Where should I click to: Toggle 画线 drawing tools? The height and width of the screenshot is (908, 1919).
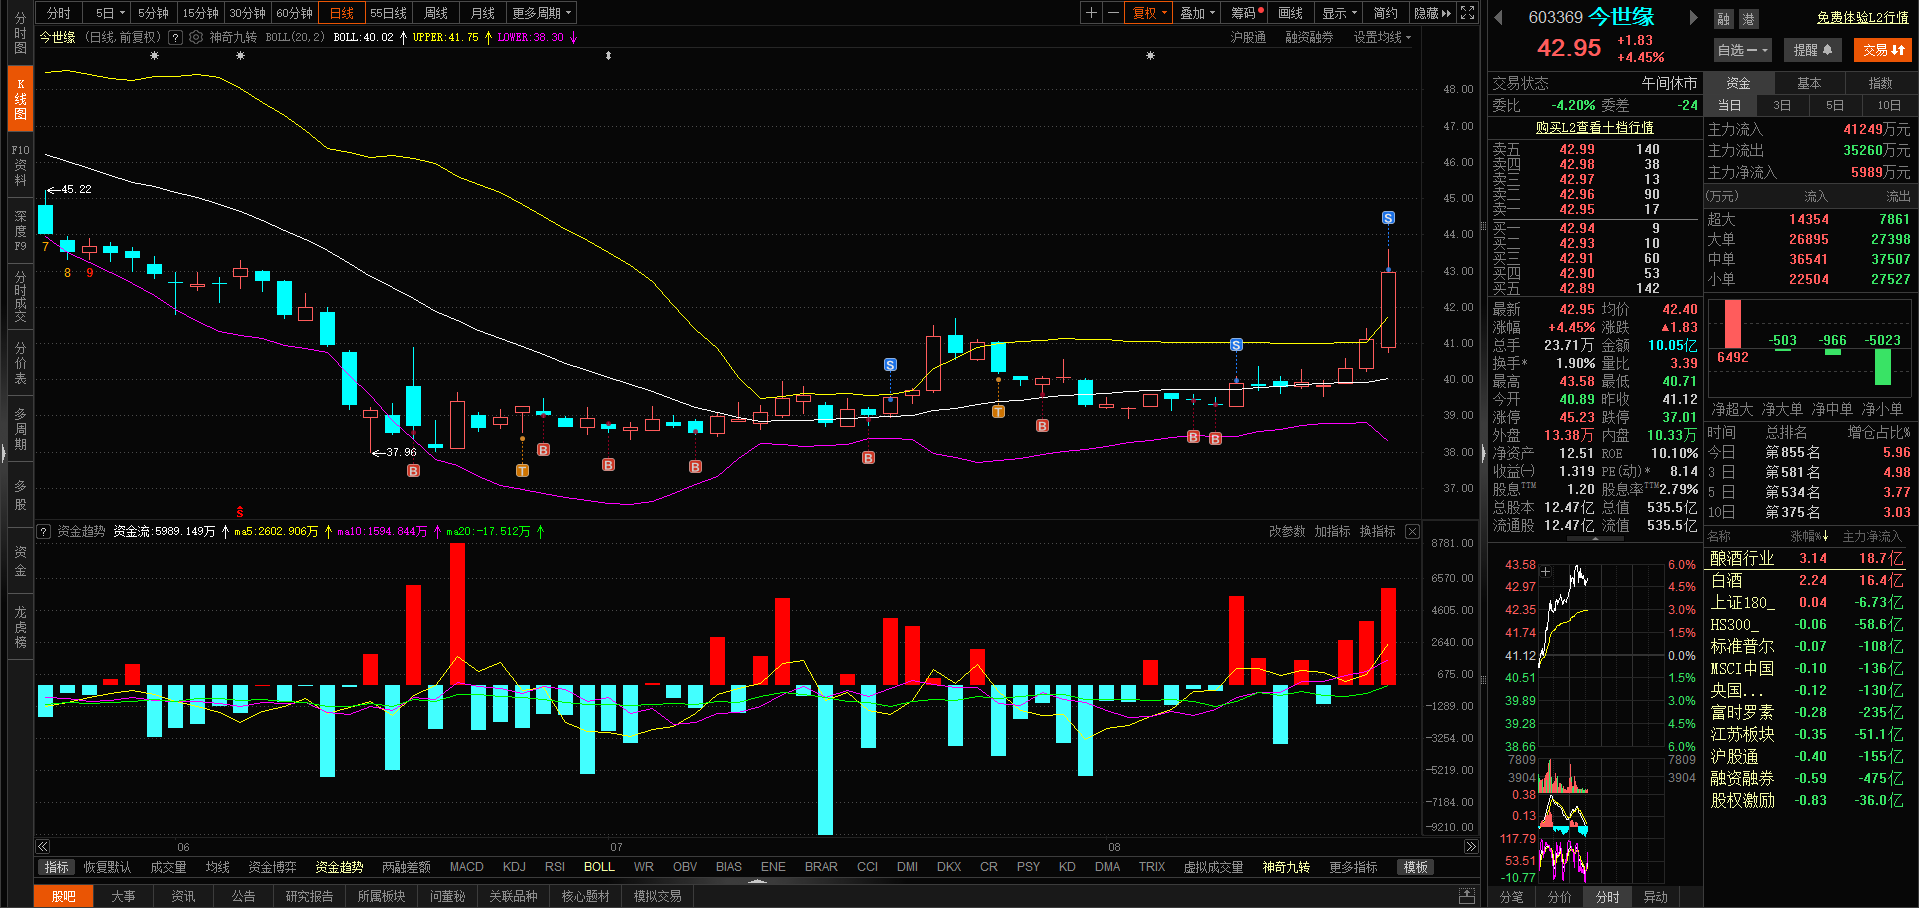click(x=1291, y=13)
